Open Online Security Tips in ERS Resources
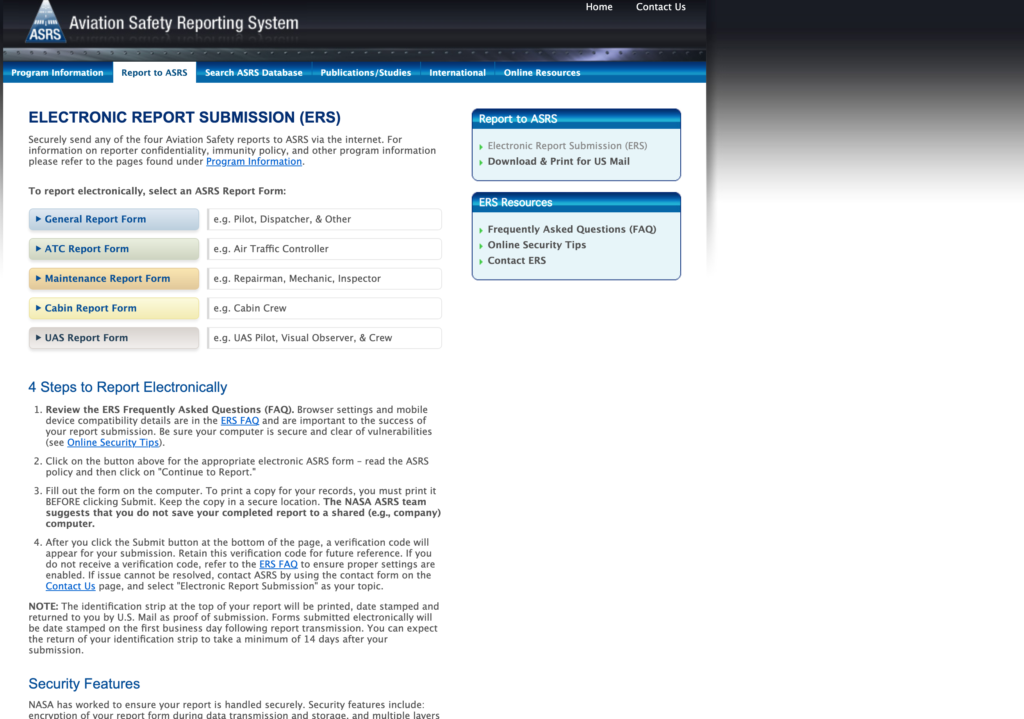1024x719 pixels. click(x=537, y=245)
